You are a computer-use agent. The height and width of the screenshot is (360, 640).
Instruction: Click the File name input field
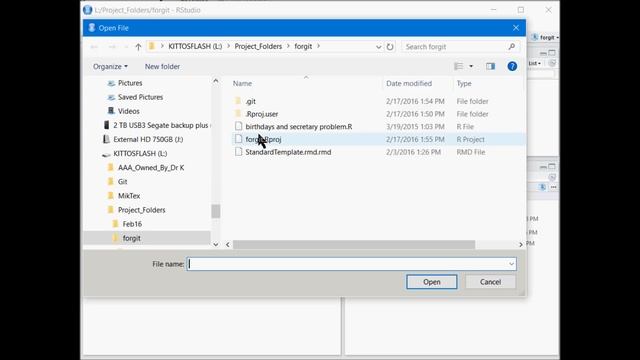[x=347, y=264]
